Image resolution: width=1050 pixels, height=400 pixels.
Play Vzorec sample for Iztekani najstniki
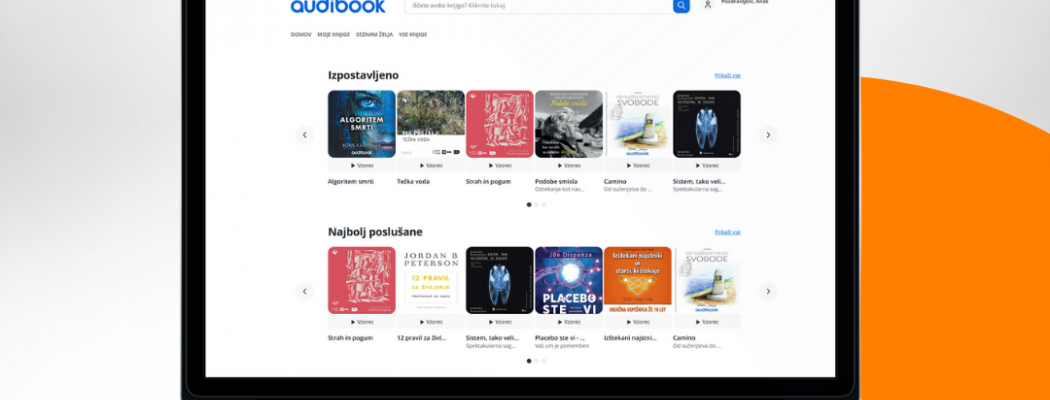638,322
